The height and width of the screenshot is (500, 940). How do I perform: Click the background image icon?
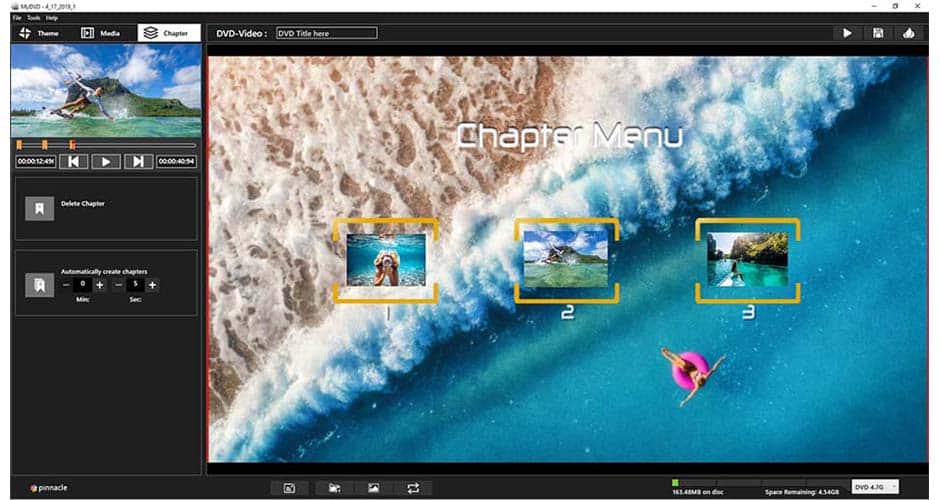pos(373,488)
